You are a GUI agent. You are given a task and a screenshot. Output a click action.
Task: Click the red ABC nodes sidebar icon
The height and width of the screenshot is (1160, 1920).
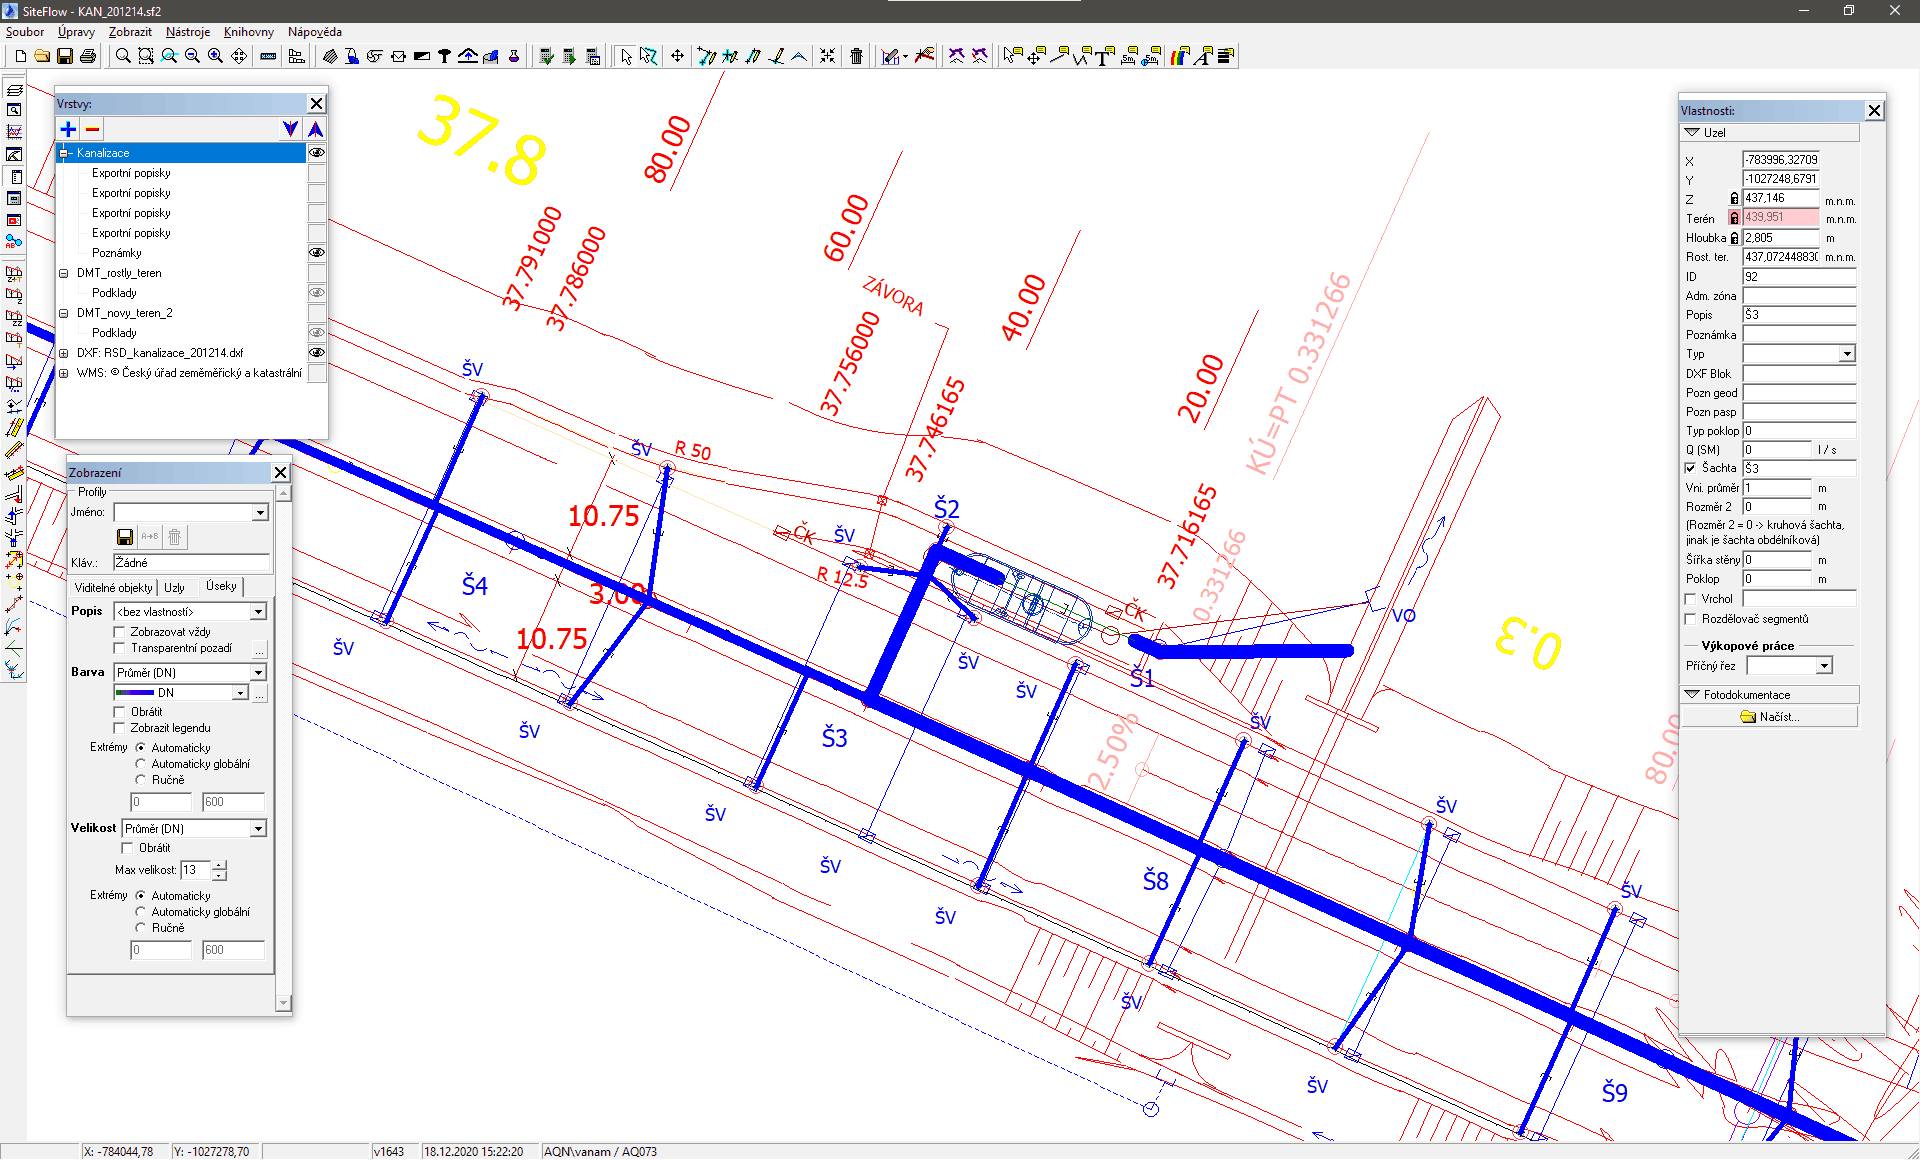tap(14, 241)
